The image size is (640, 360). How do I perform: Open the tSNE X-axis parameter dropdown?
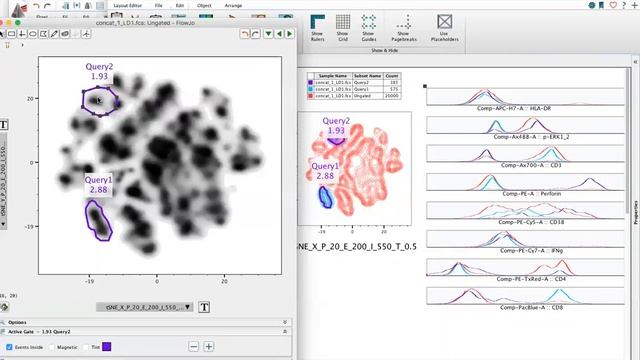144,307
